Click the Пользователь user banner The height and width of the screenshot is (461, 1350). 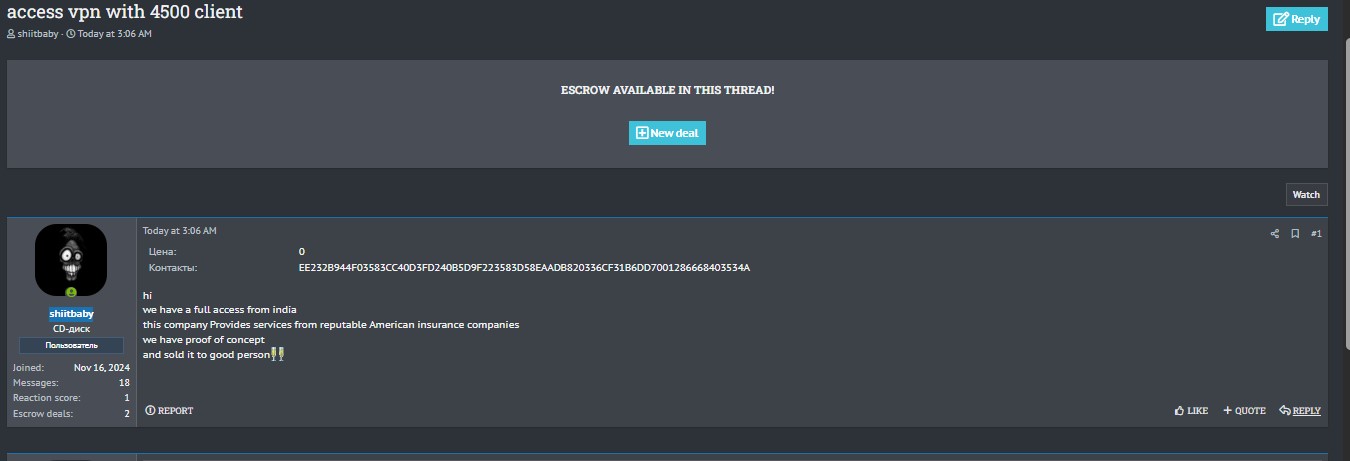click(x=71, y=345)
